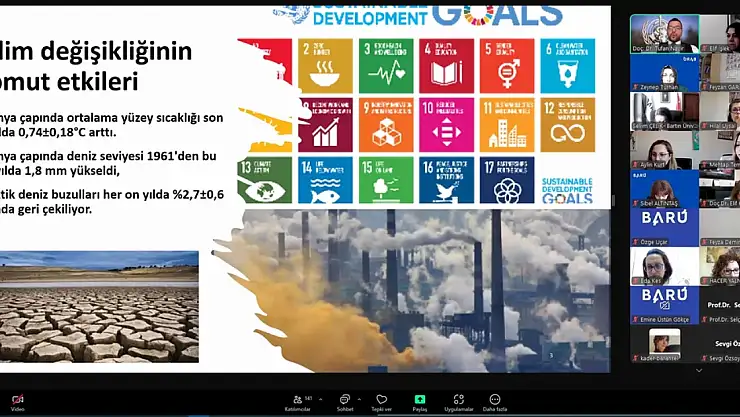Open the Tepki ver reactions heart

[381, 403]
